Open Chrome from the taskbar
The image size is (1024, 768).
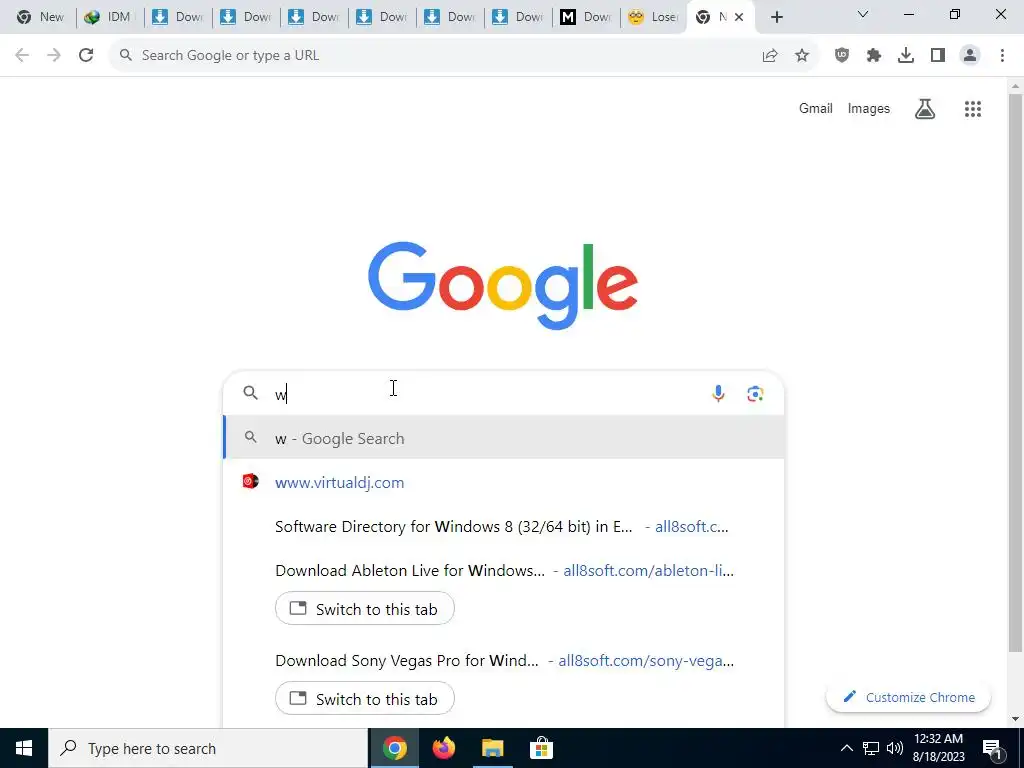pos(395,748)
